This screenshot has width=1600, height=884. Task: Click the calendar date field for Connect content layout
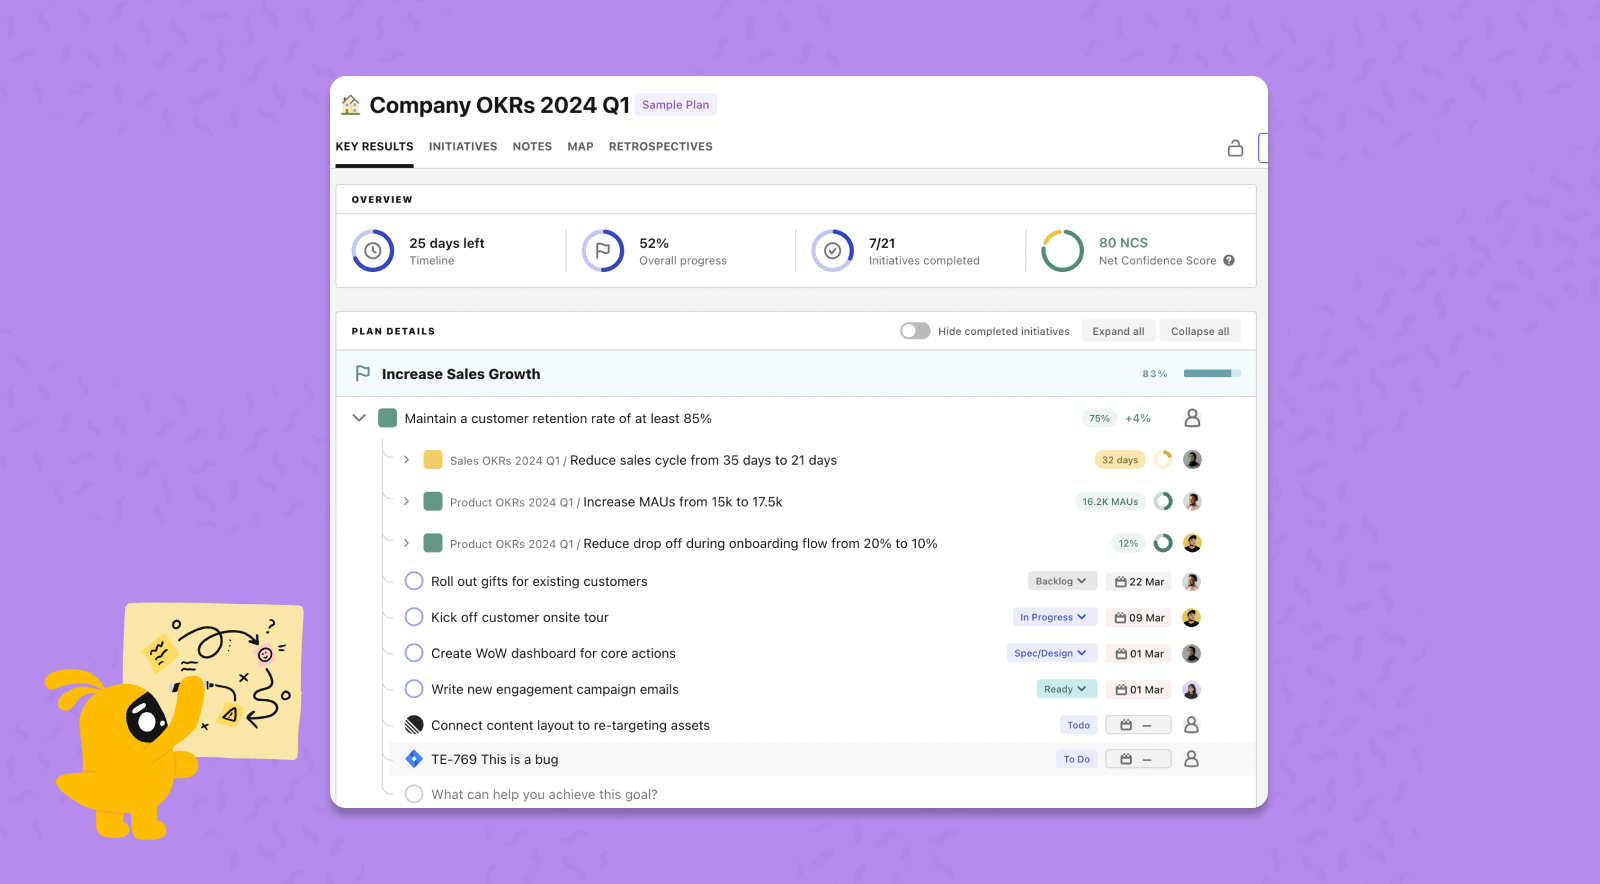pyautogui.click(x=1138, y=725)
